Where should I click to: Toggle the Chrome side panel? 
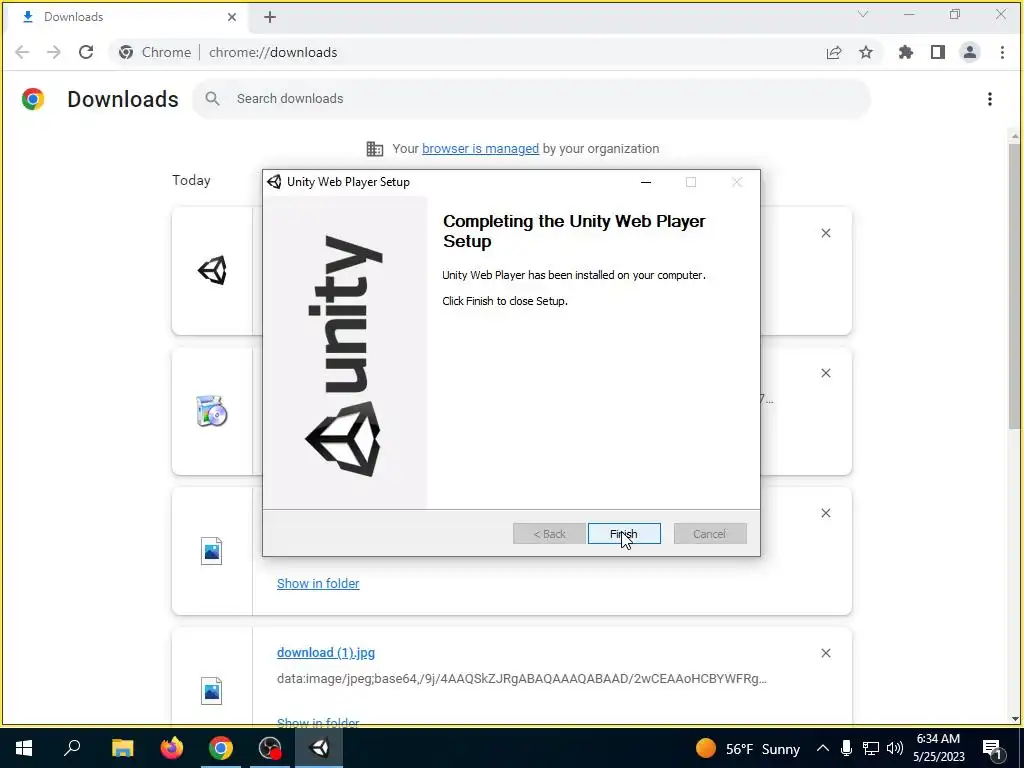[938, 52]
